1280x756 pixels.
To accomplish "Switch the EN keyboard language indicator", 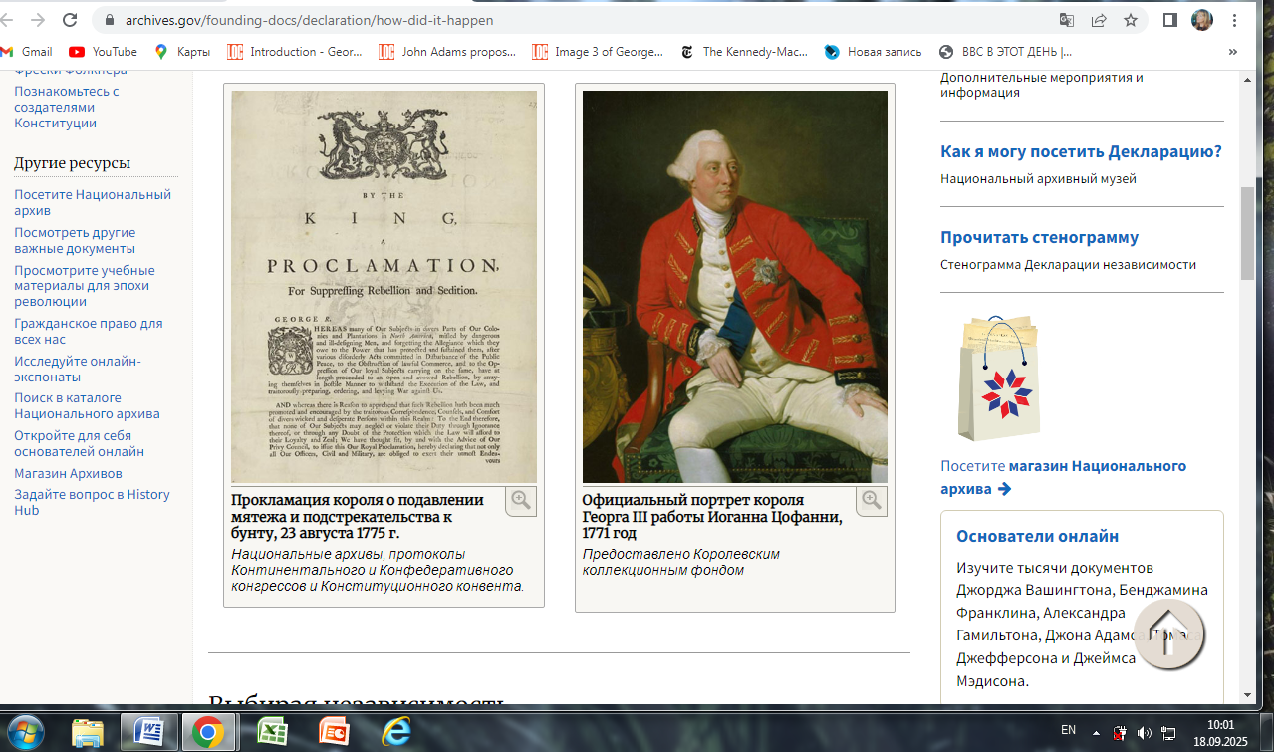I will [1068, 731].
